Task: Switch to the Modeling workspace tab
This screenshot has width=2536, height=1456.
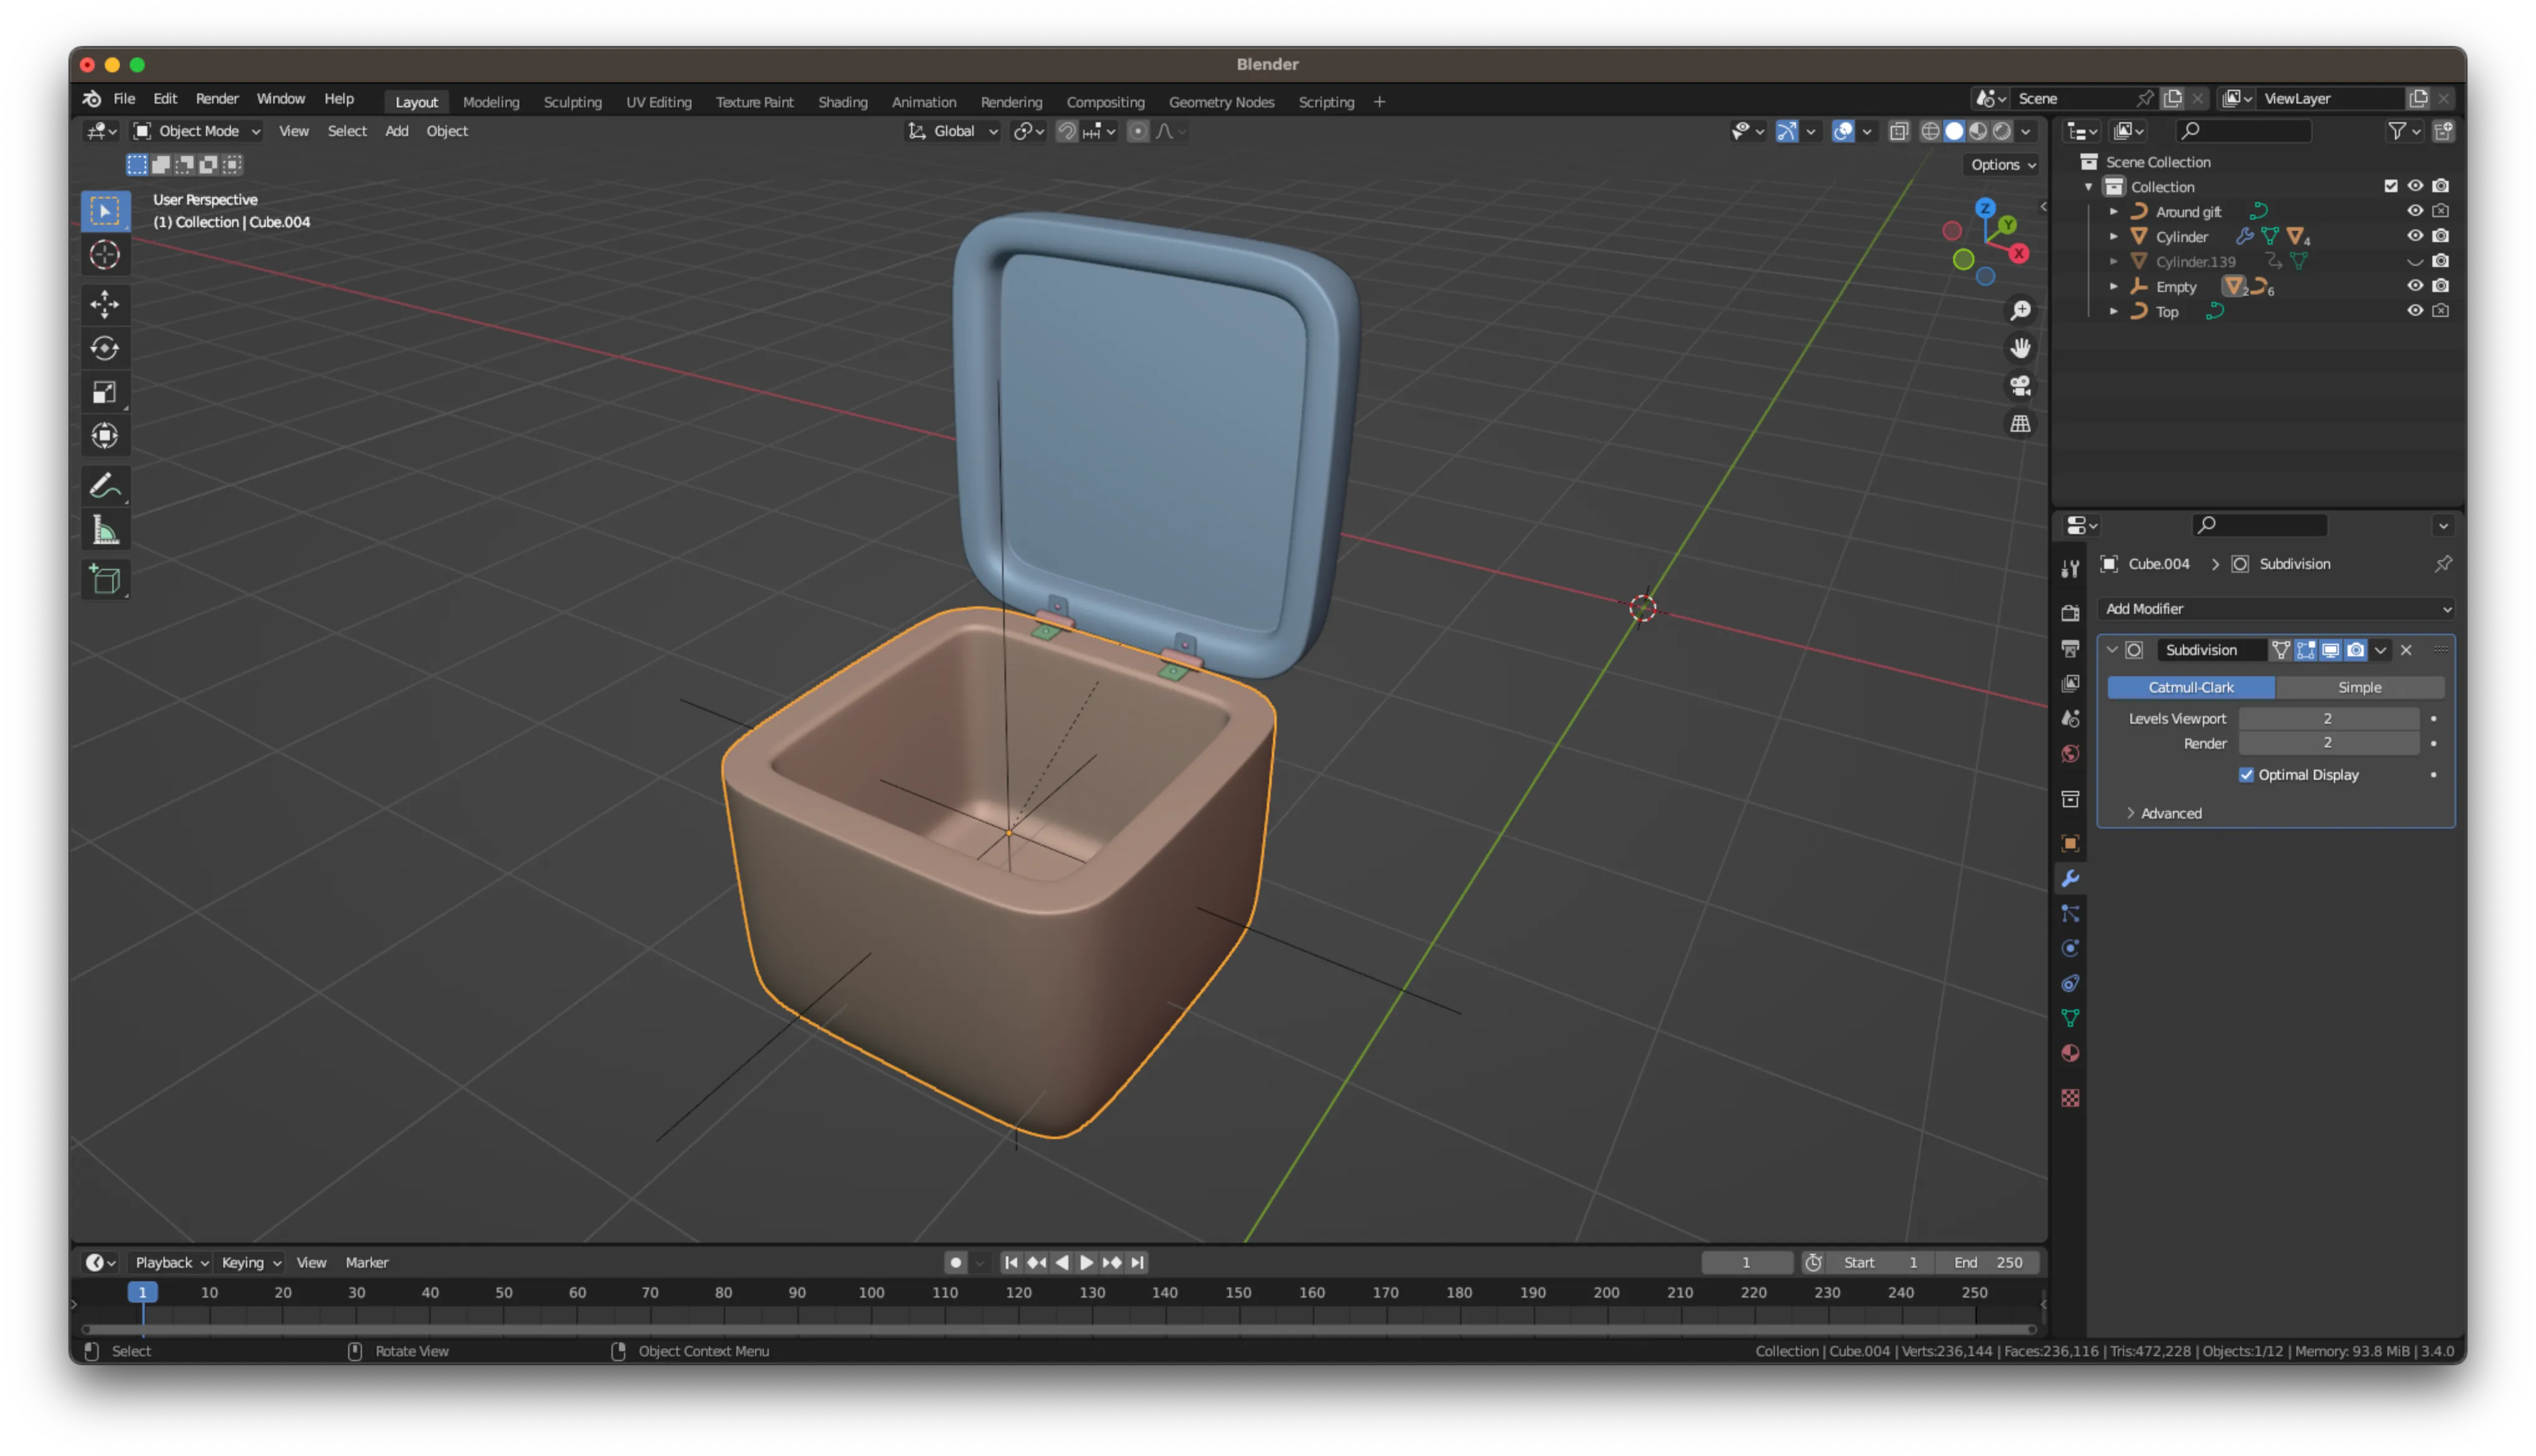Action: [x=491, y=102]
